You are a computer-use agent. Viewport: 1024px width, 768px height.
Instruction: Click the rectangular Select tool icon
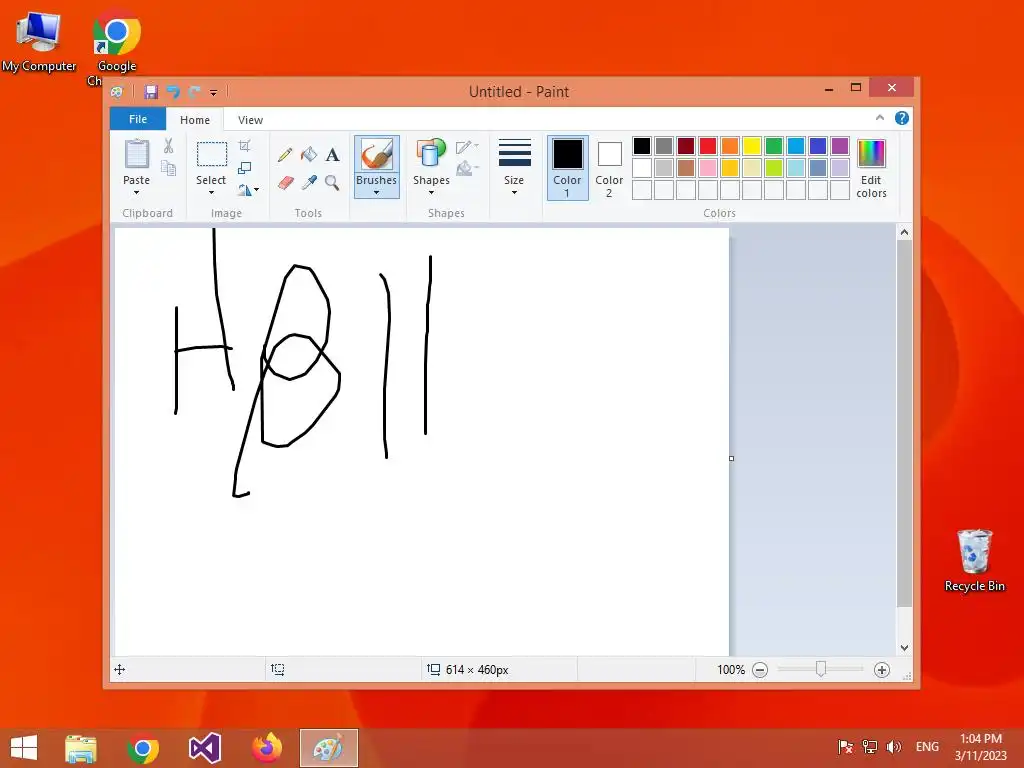click(212, 155)
